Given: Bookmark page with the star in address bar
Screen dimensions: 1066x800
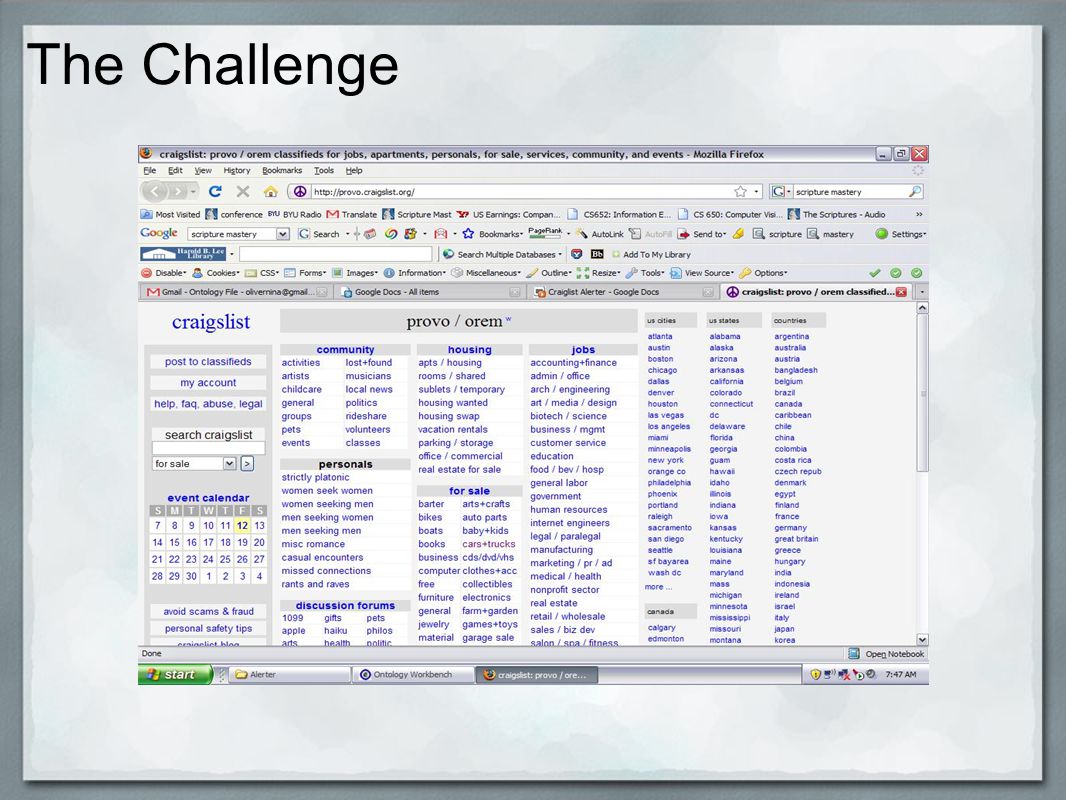Looking at the screenshot, I should coord(740,192).
